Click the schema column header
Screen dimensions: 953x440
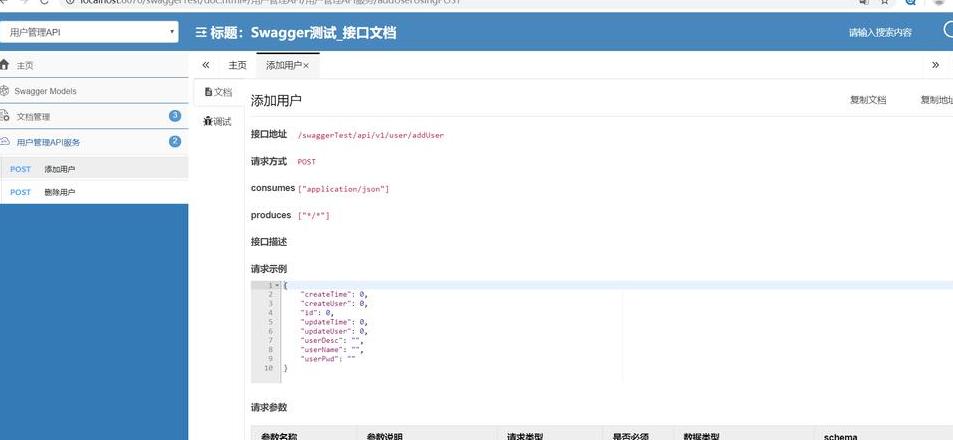[x=841, y=436]
